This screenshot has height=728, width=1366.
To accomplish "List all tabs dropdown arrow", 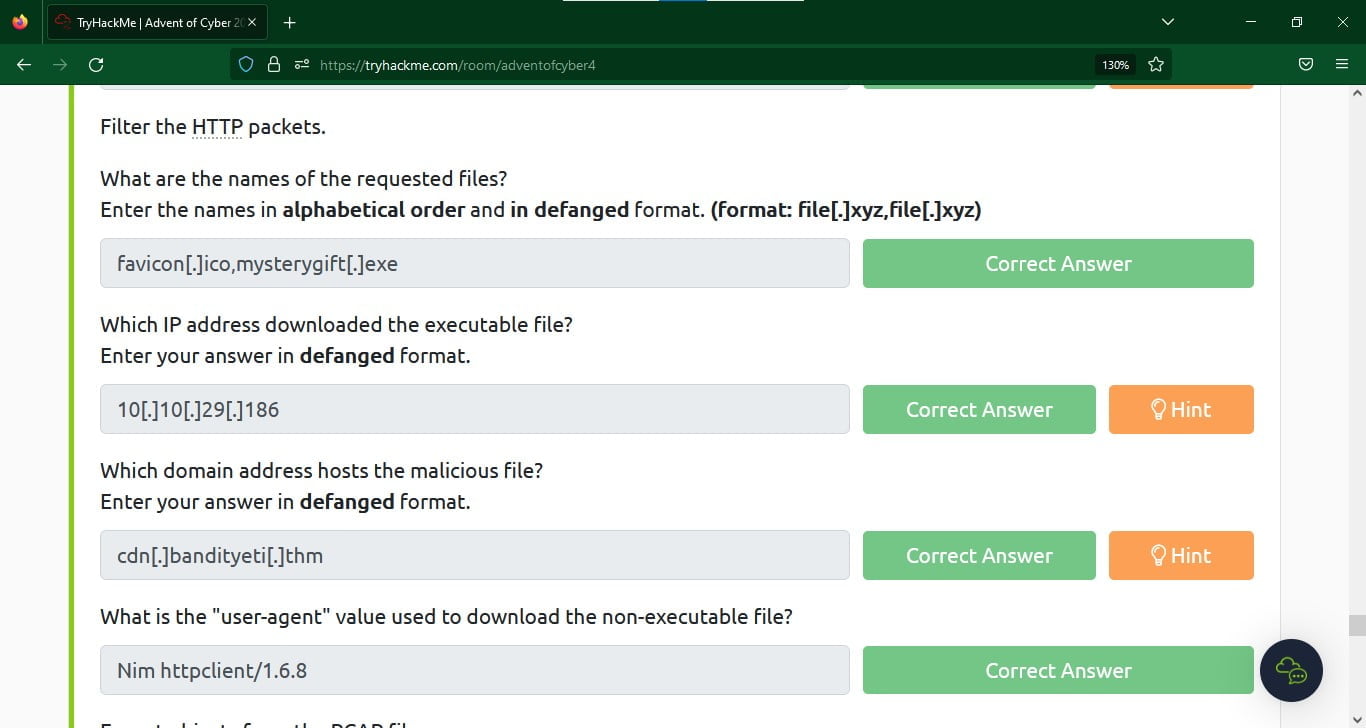I will pos(1168,22).
